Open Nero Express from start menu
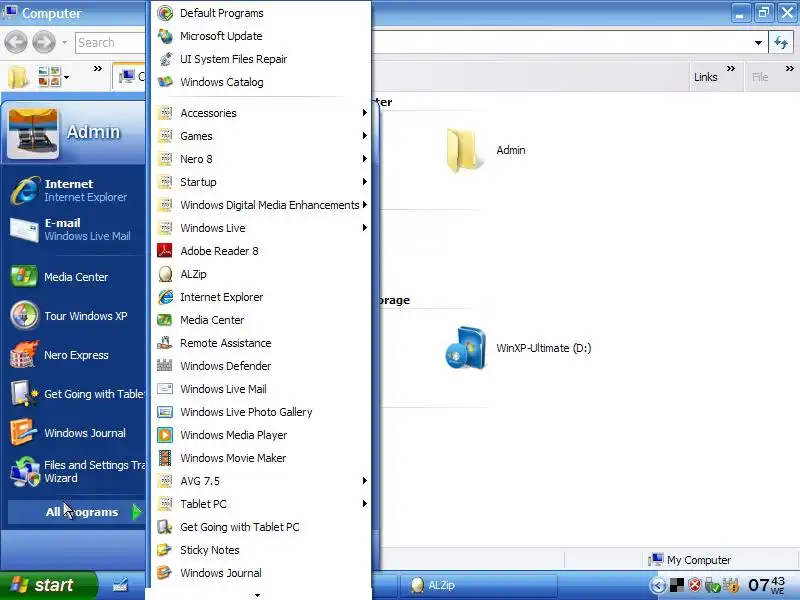The width and height of the screenshot is (800, 600). pyautogui.click(x=76, y=355)
